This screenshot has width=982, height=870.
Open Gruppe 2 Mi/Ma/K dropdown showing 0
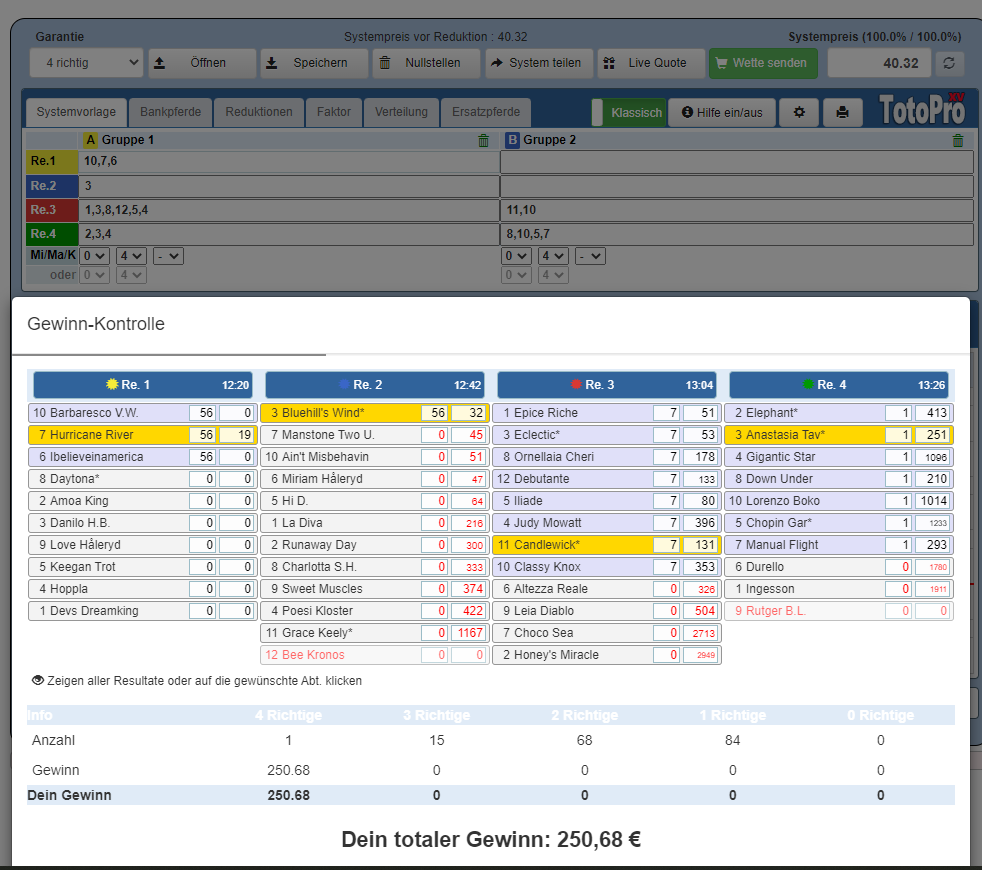coord(517,256)
